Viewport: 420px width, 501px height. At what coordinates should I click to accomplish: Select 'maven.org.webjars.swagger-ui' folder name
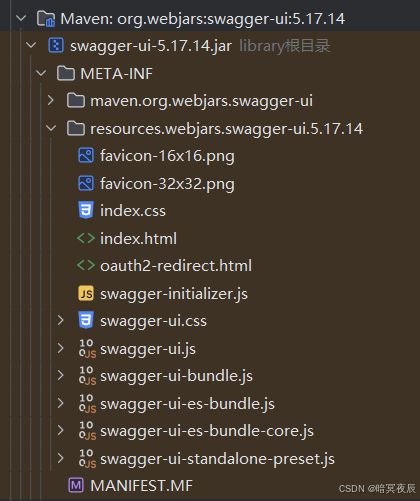(x=201, y=101)
